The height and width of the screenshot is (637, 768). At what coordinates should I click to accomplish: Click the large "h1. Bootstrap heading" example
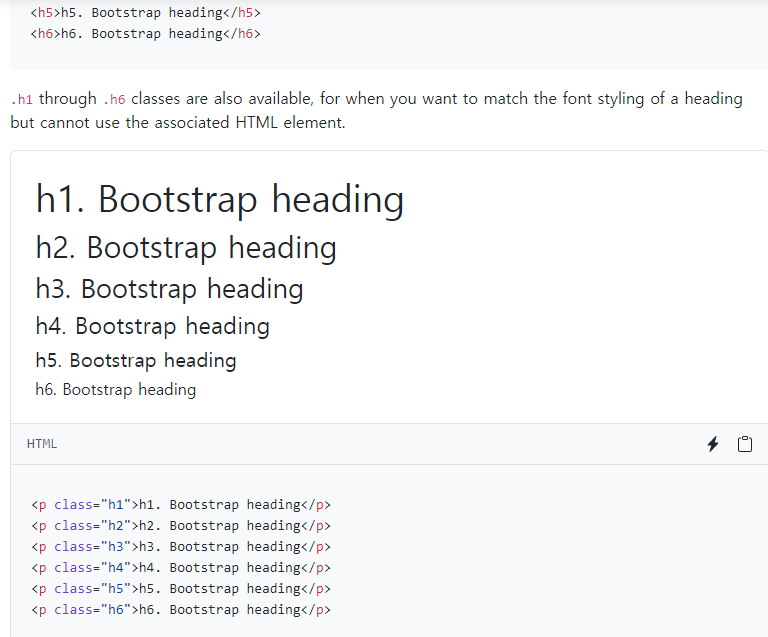[219, 199]
